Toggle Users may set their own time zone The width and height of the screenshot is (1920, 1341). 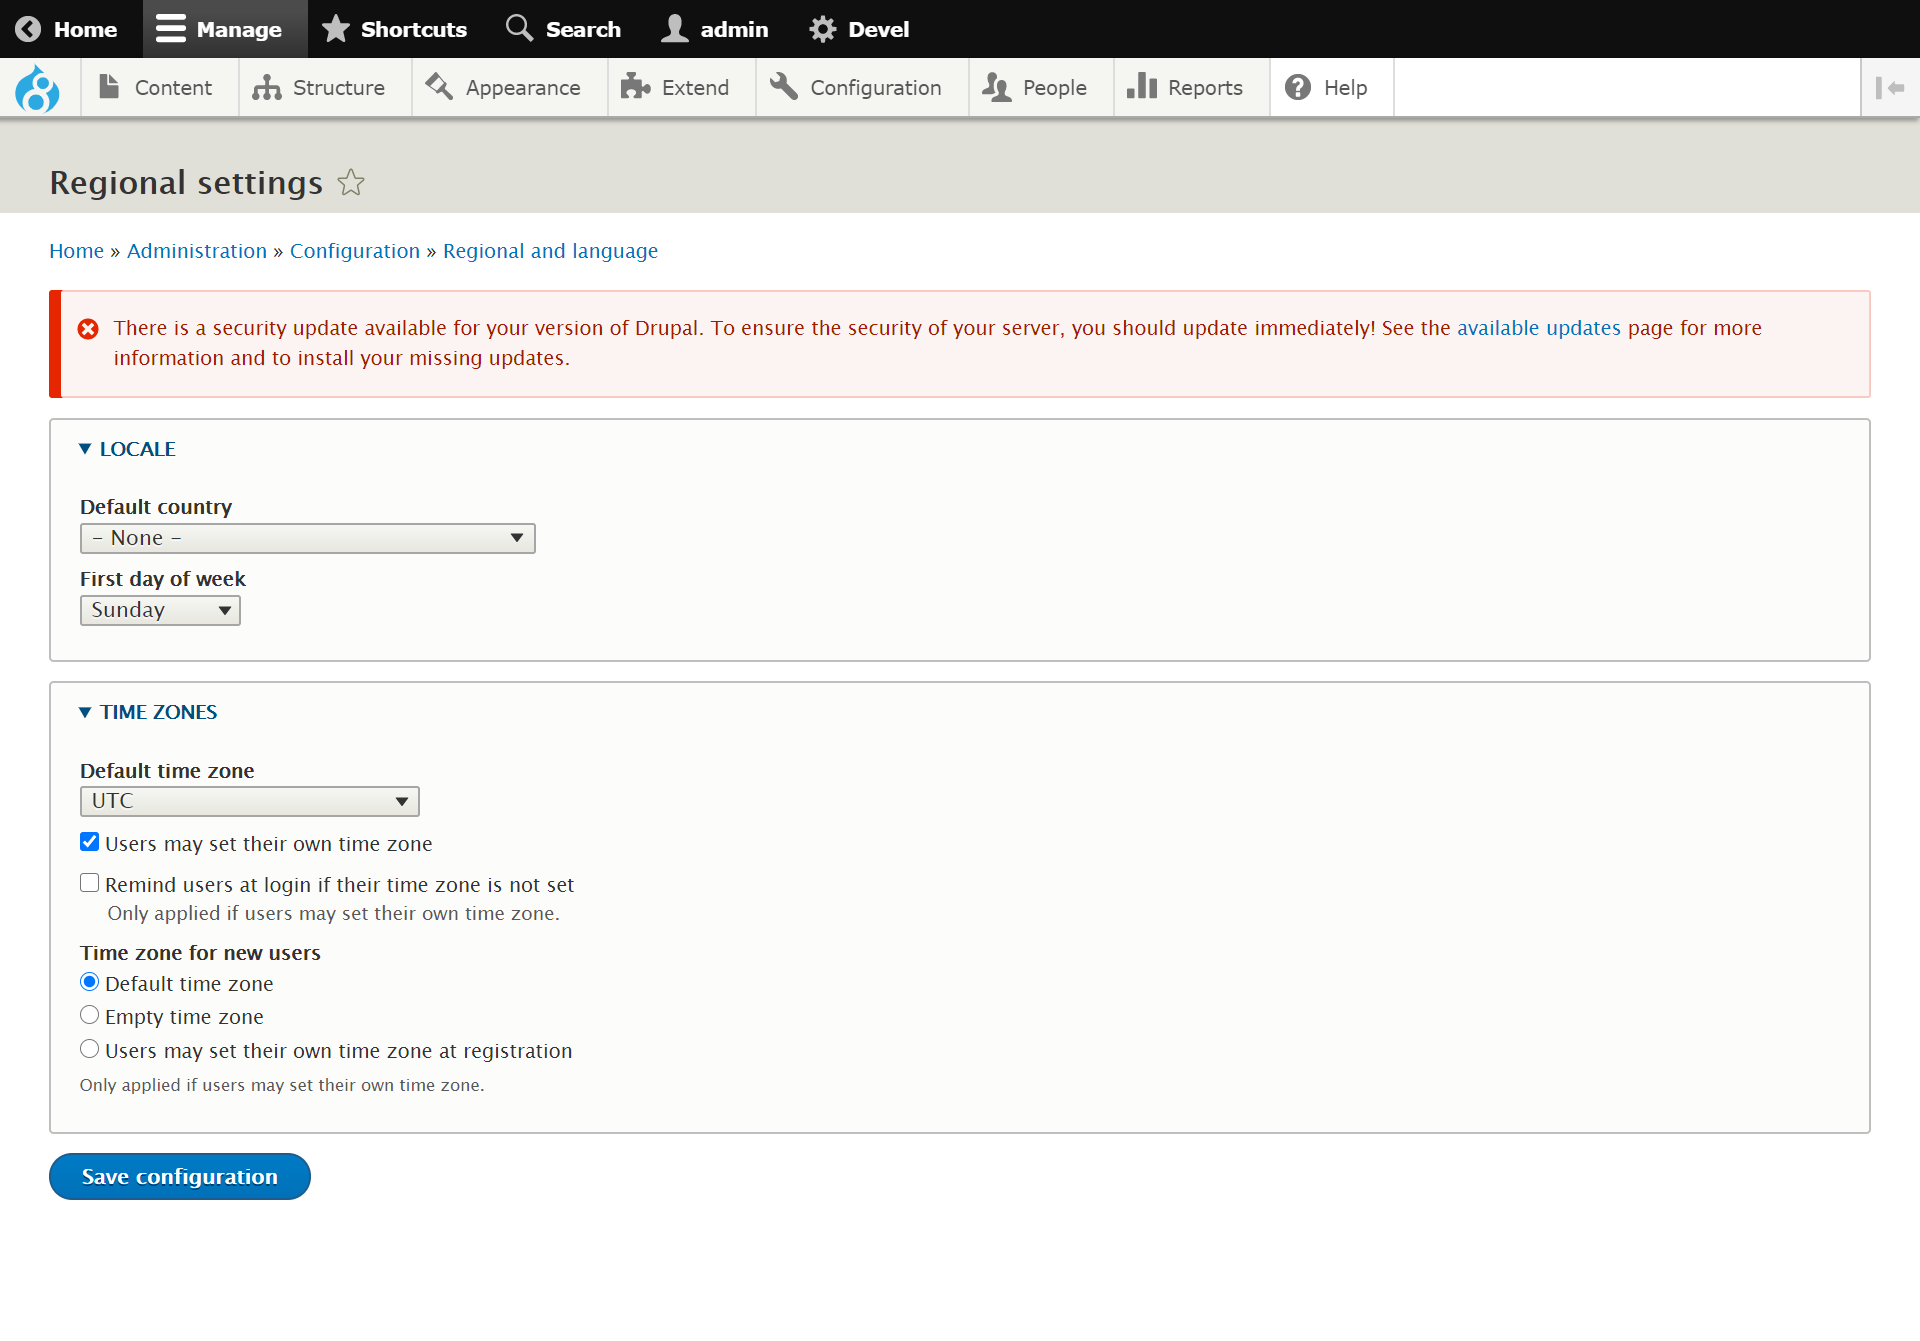[90, 842]
